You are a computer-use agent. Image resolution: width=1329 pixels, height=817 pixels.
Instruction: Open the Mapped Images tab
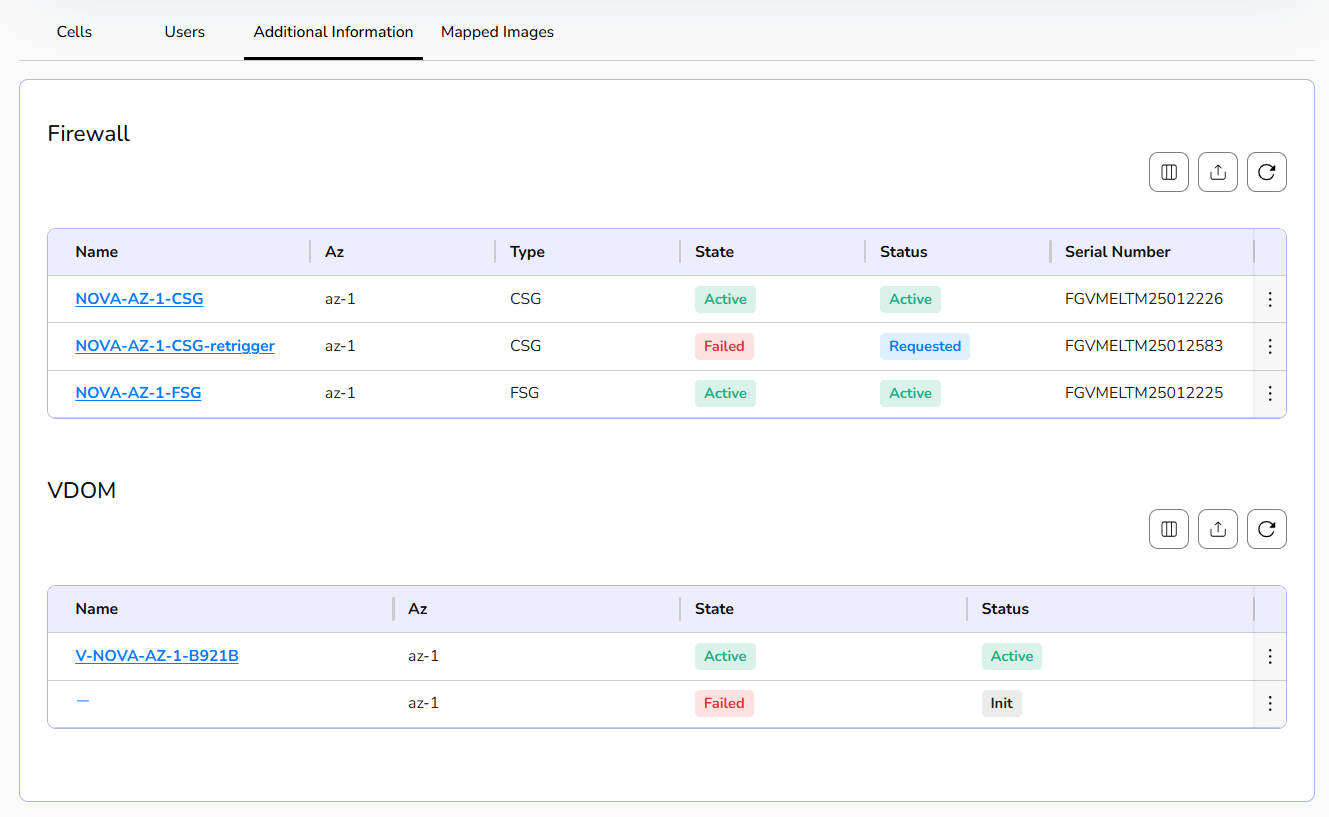(x=497, y=32)
